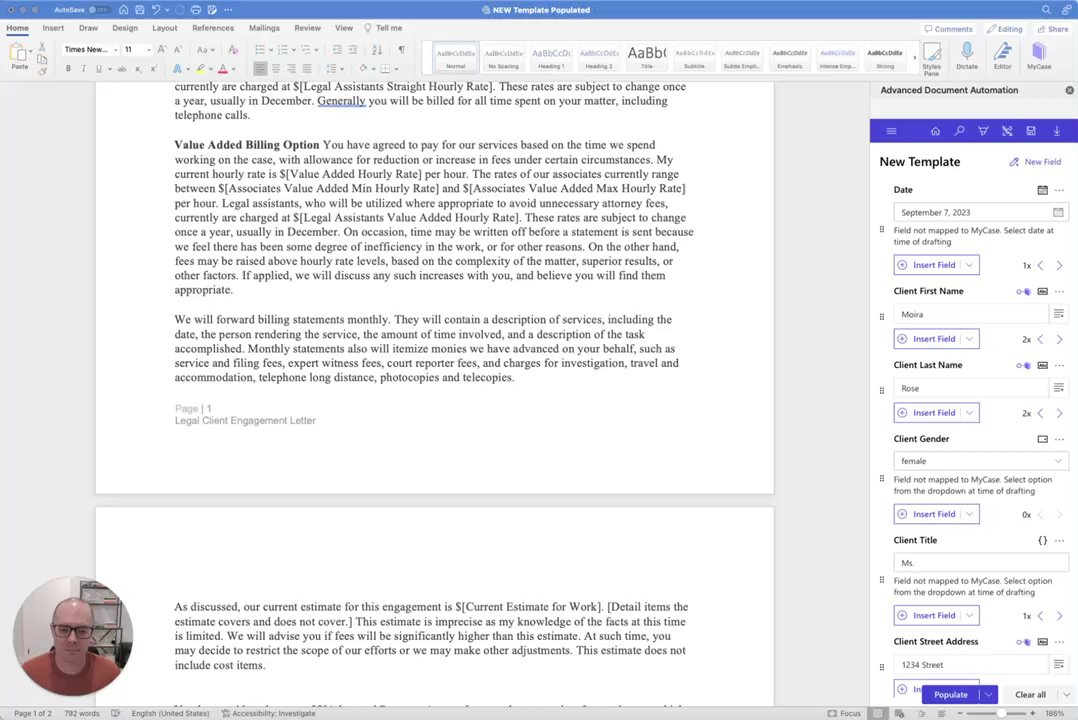Open the Styles Pane
Viewport: 1078px width, 720px height.
932,57
